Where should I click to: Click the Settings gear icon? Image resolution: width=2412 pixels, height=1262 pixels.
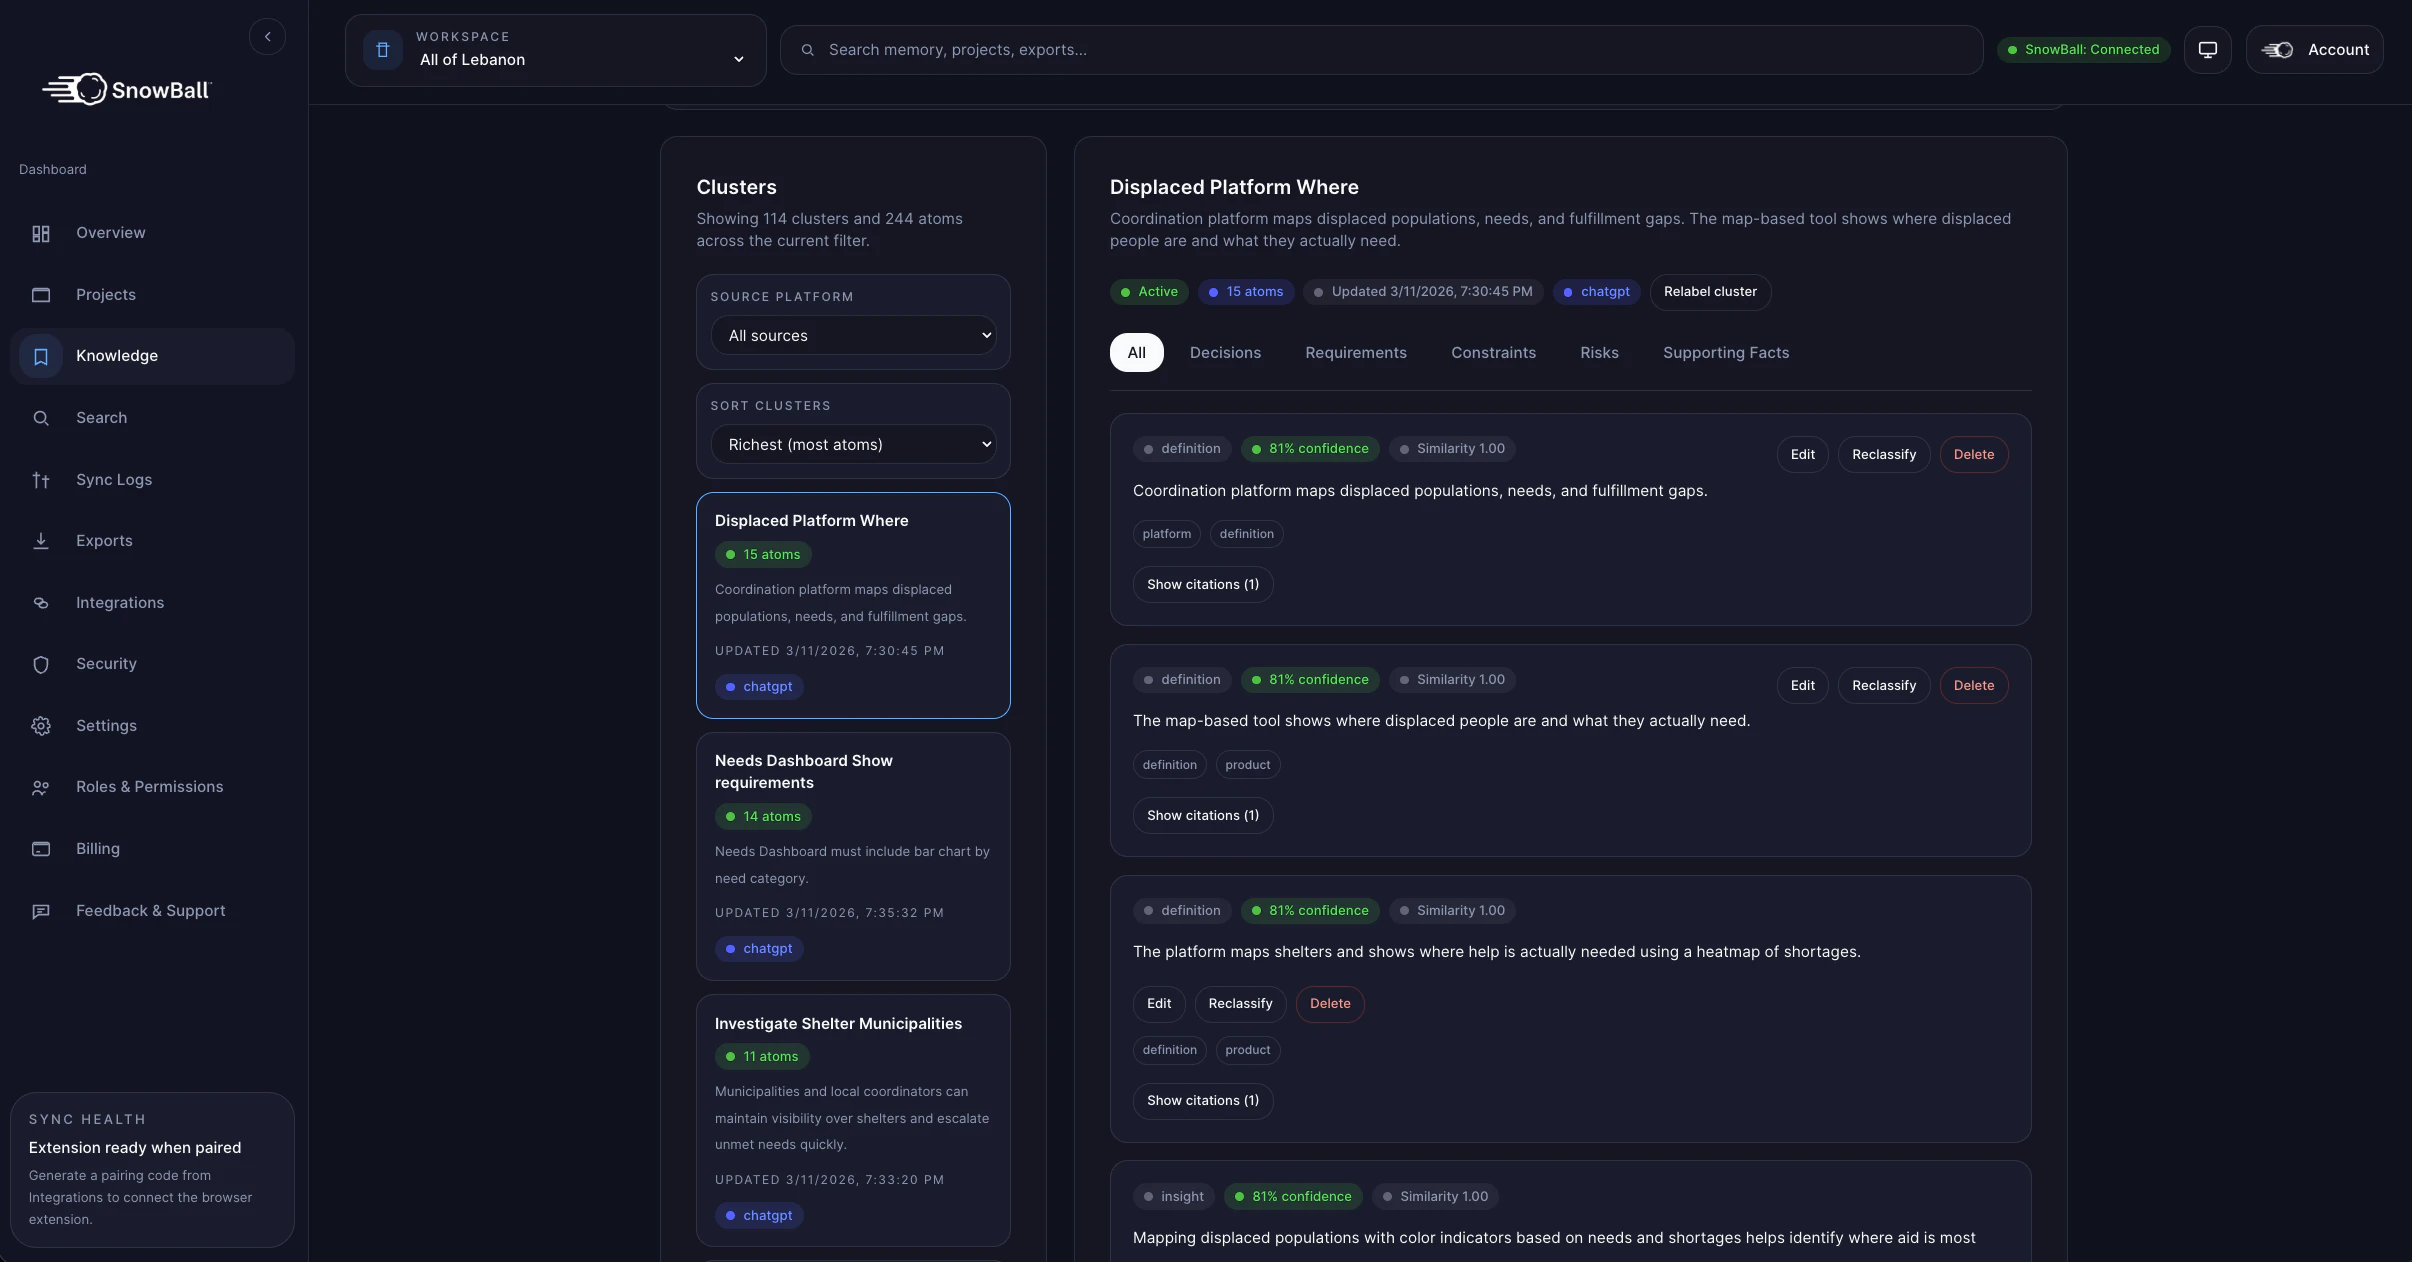(41, 726)
